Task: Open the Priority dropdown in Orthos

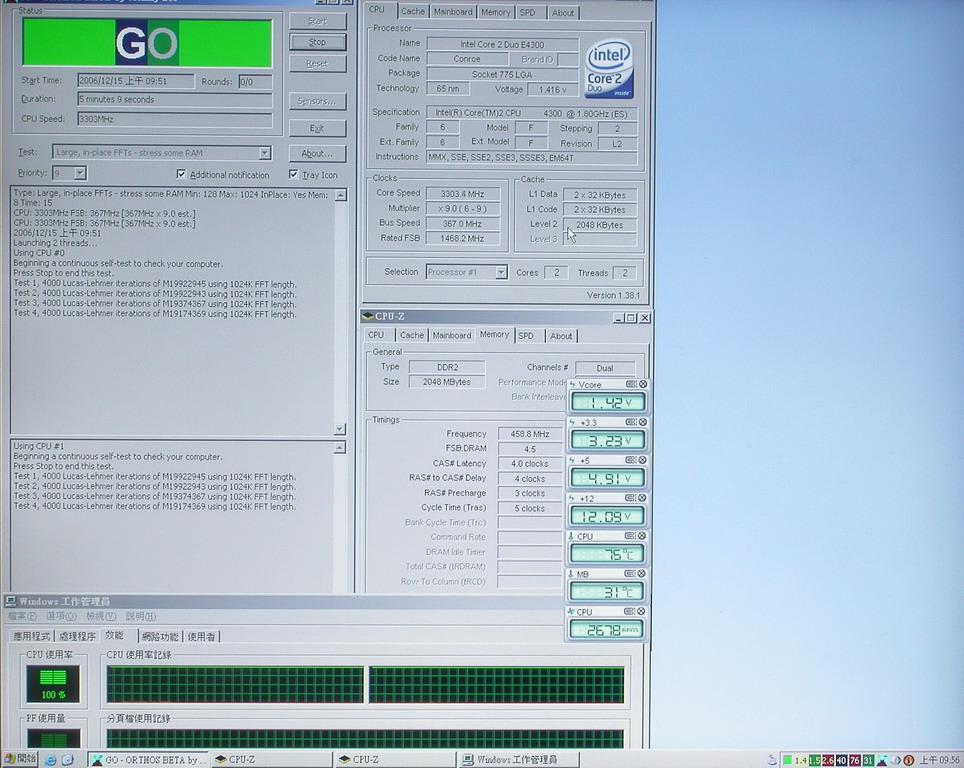Action: pos(80,173)
